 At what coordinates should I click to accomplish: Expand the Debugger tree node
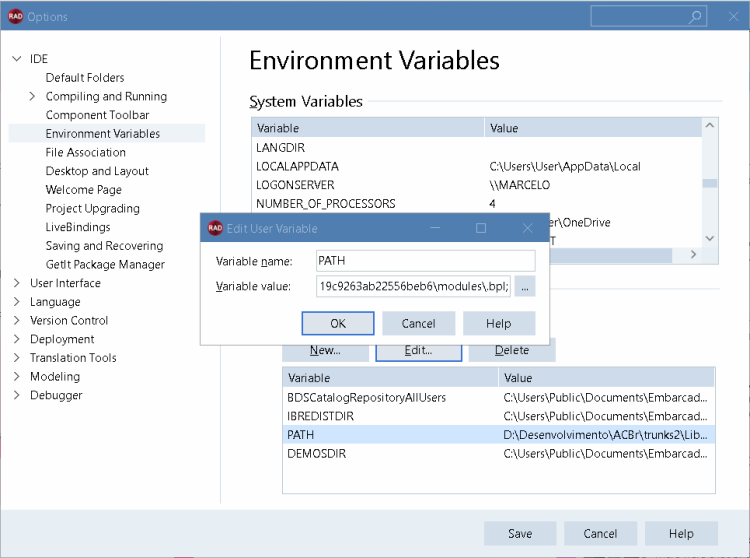point(17,395)
